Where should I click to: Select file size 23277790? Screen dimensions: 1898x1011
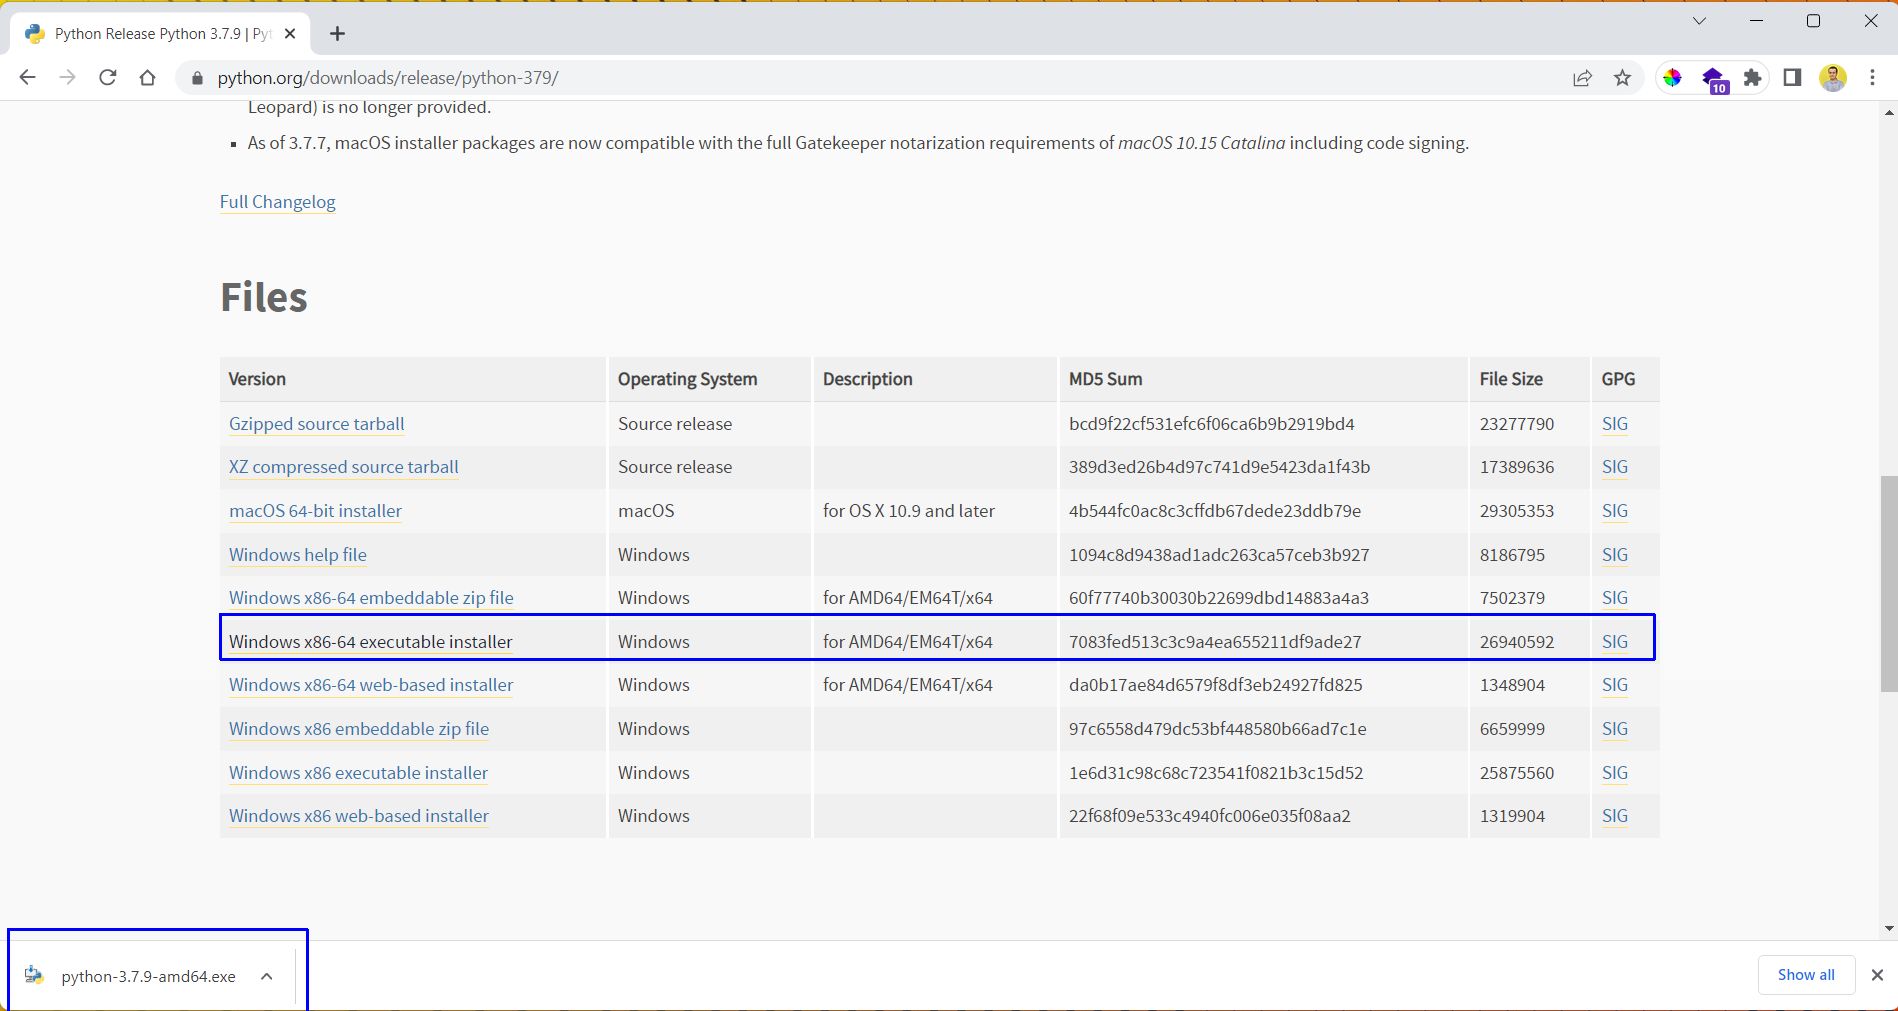[x=1517, y=424]
